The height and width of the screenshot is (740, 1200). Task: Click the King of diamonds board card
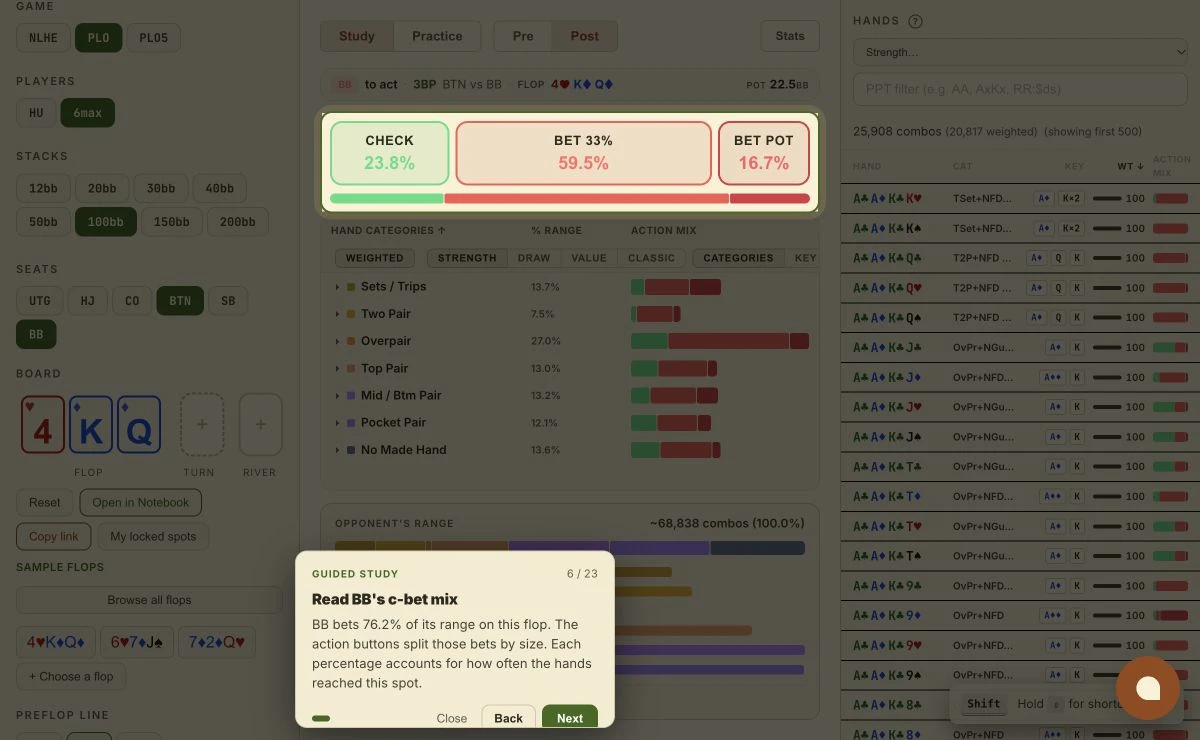91,424
